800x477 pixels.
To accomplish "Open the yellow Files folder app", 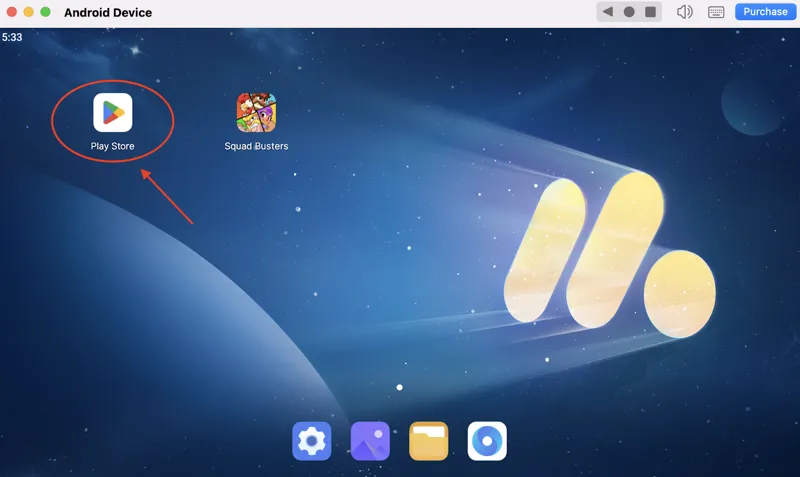I will pos(429,441).
